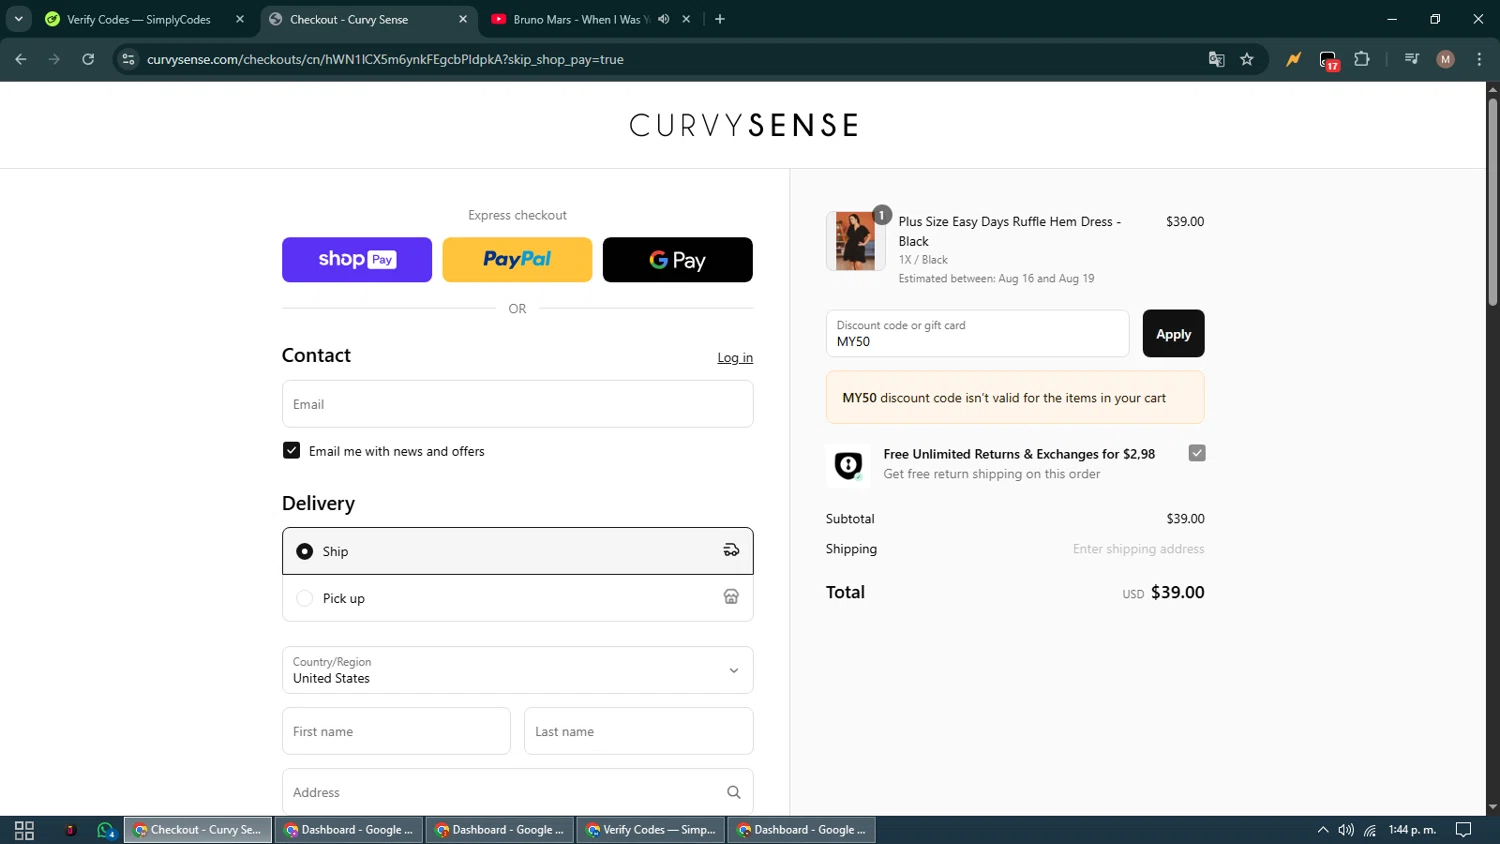This screenshot has width=1500, height=844.
Task: Click the CURVYSENSE logo
Action: 744,125
